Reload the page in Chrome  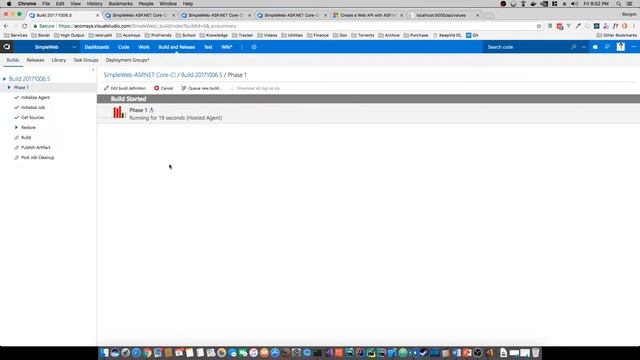[x=24, y=26]
